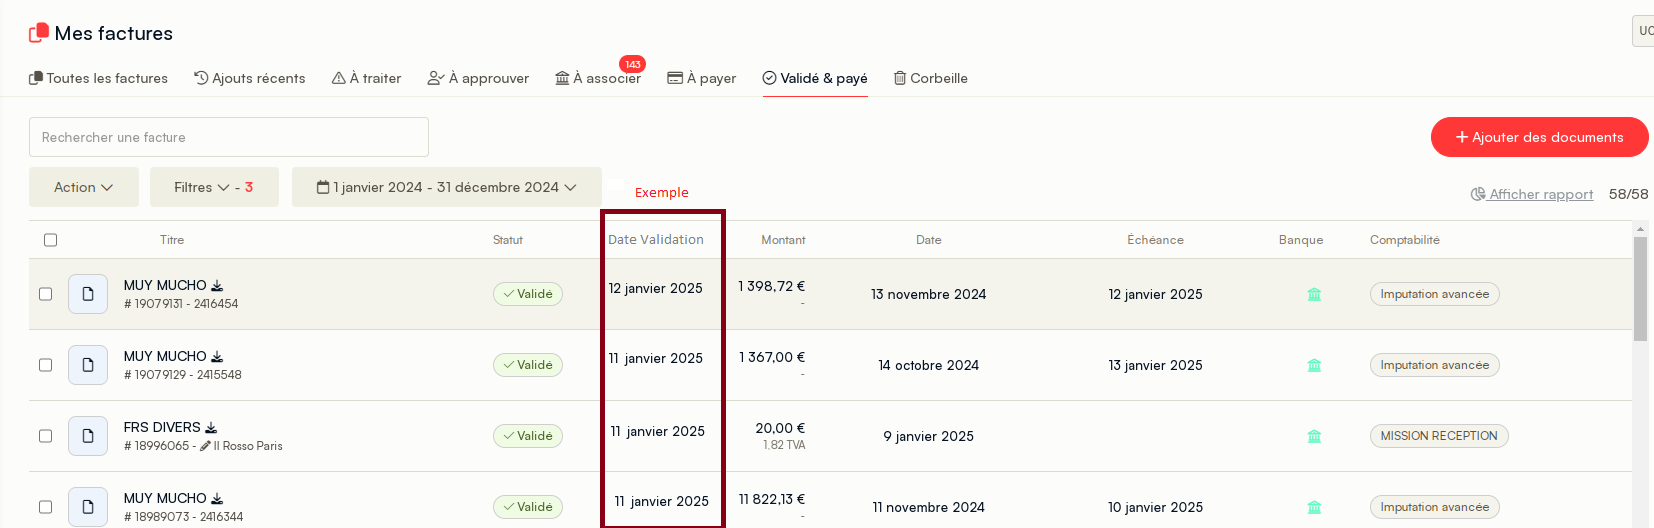This screenshot has width=1654, height=528.
Task: Open the date range picker for 2024
Action: [446, 187]
